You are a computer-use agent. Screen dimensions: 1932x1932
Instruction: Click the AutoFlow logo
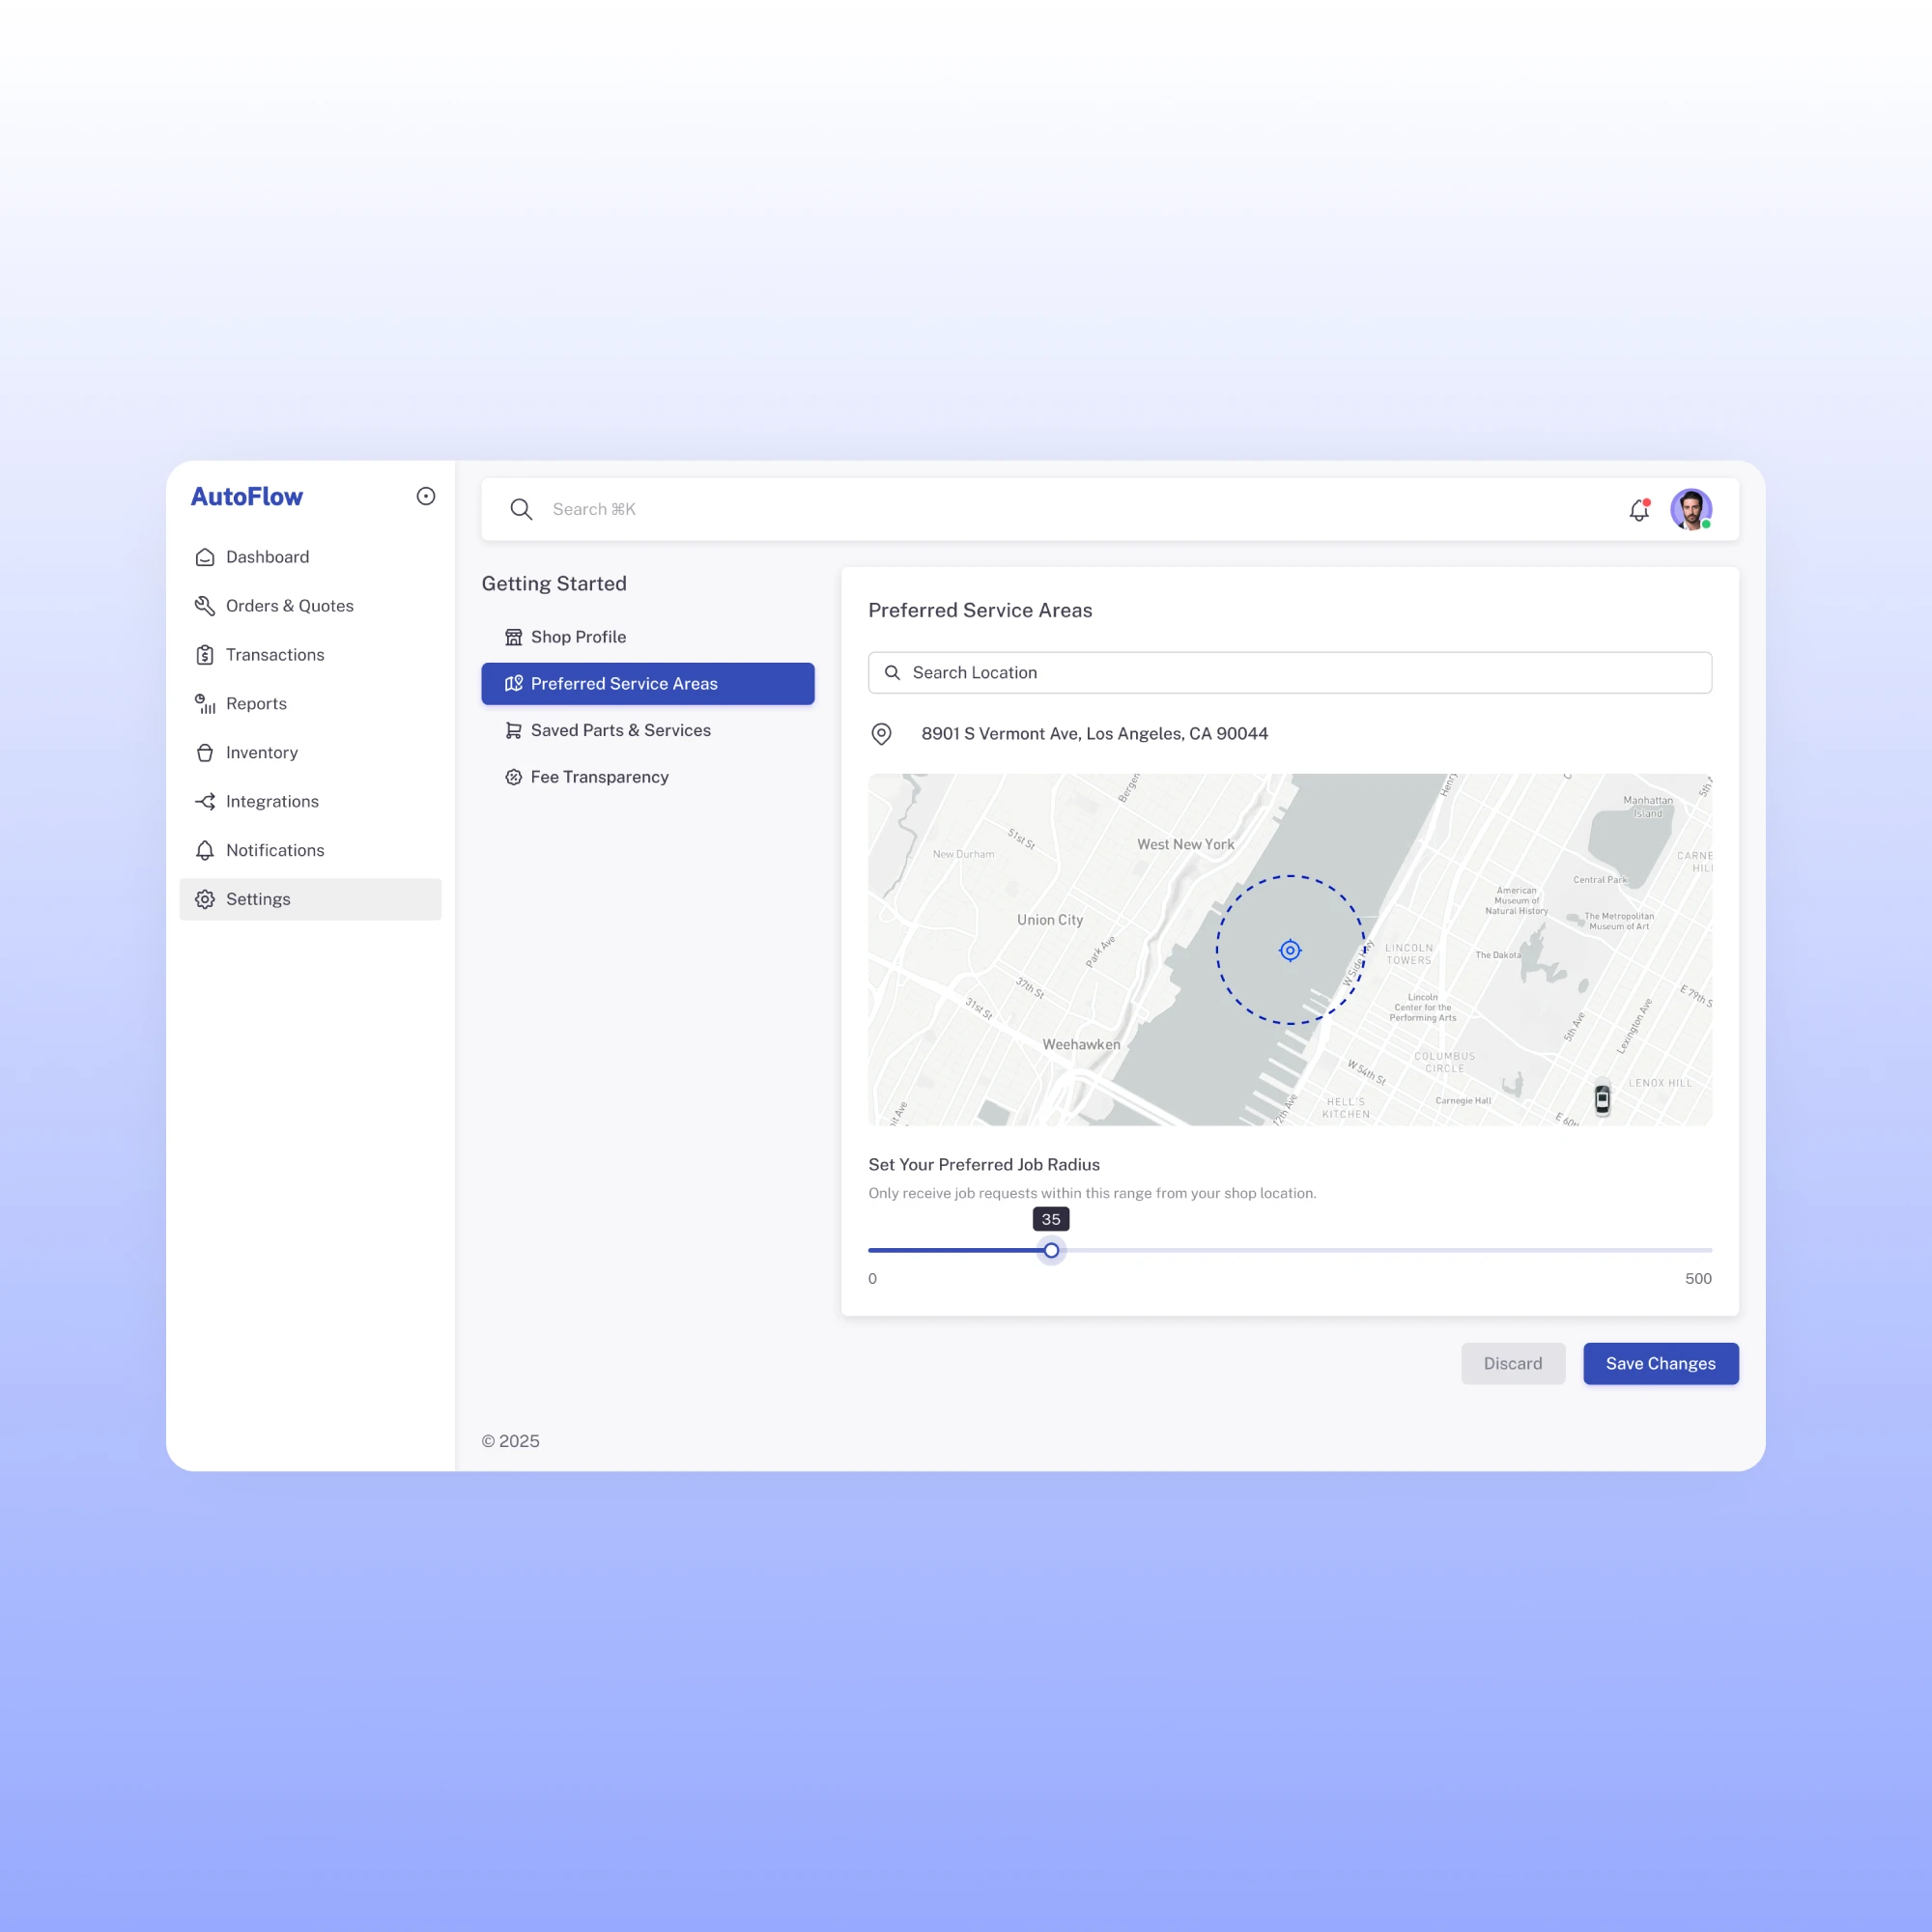point(247,496)
